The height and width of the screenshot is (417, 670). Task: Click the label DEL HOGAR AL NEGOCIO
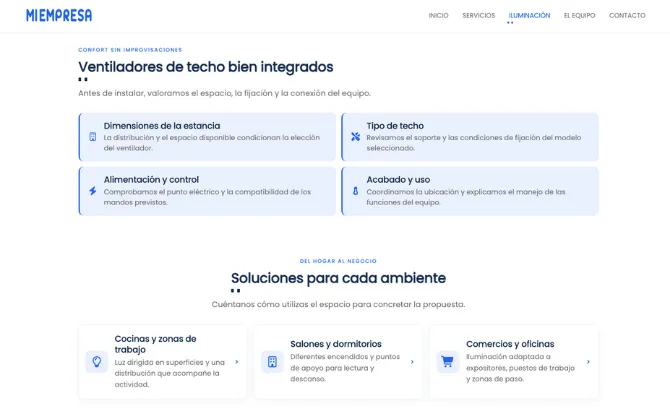pos(338,261)
